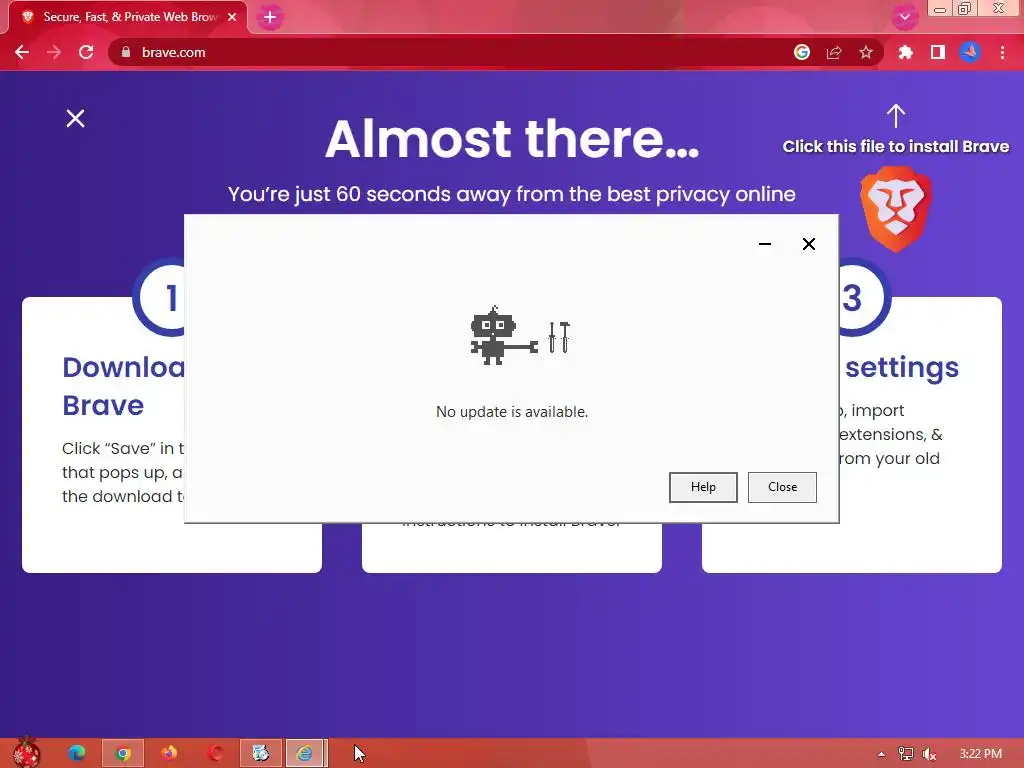
Task: Open Internet Explorer from the taskbar
Action: (306, 754)
